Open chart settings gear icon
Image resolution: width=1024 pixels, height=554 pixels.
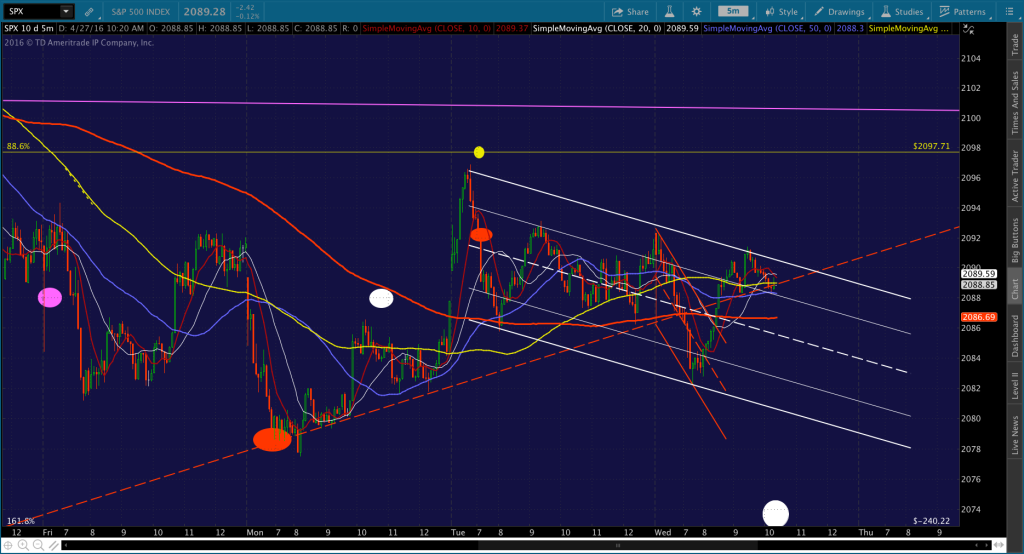point(697,12)
